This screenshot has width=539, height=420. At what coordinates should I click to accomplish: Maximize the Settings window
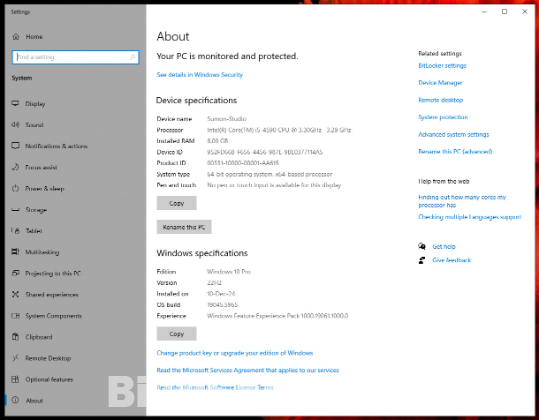tap(504, 12)
